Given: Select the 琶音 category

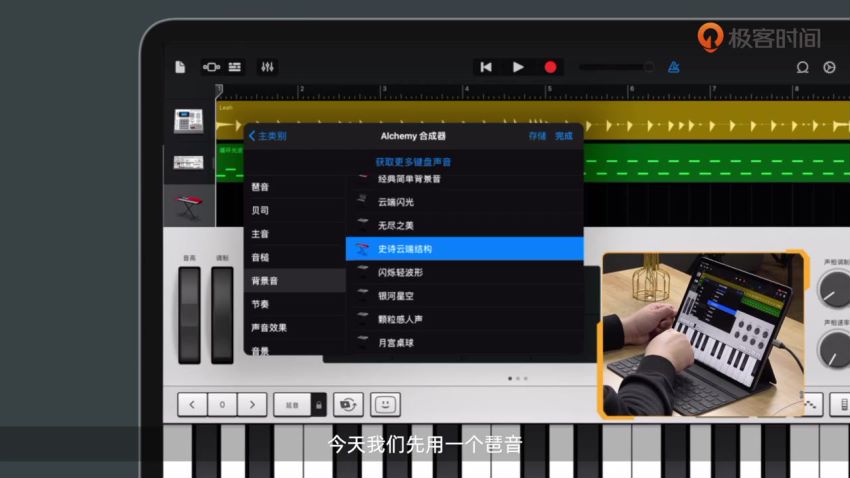Looking at the screenshot, I should [x=294, y=187].
